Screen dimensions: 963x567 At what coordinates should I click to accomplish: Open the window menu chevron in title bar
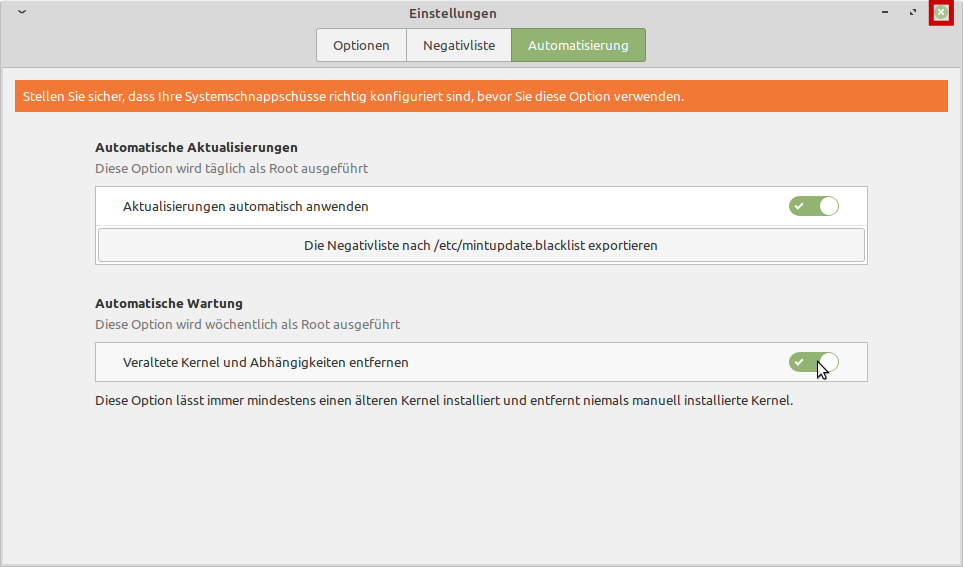coord(22,13)
